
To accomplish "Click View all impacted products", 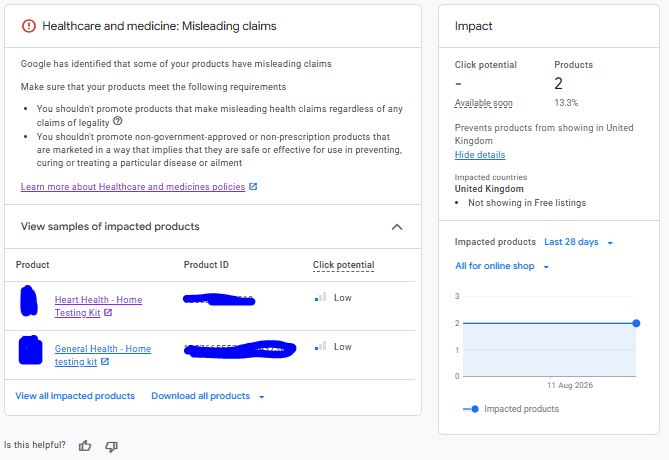I will pos(75,396).
